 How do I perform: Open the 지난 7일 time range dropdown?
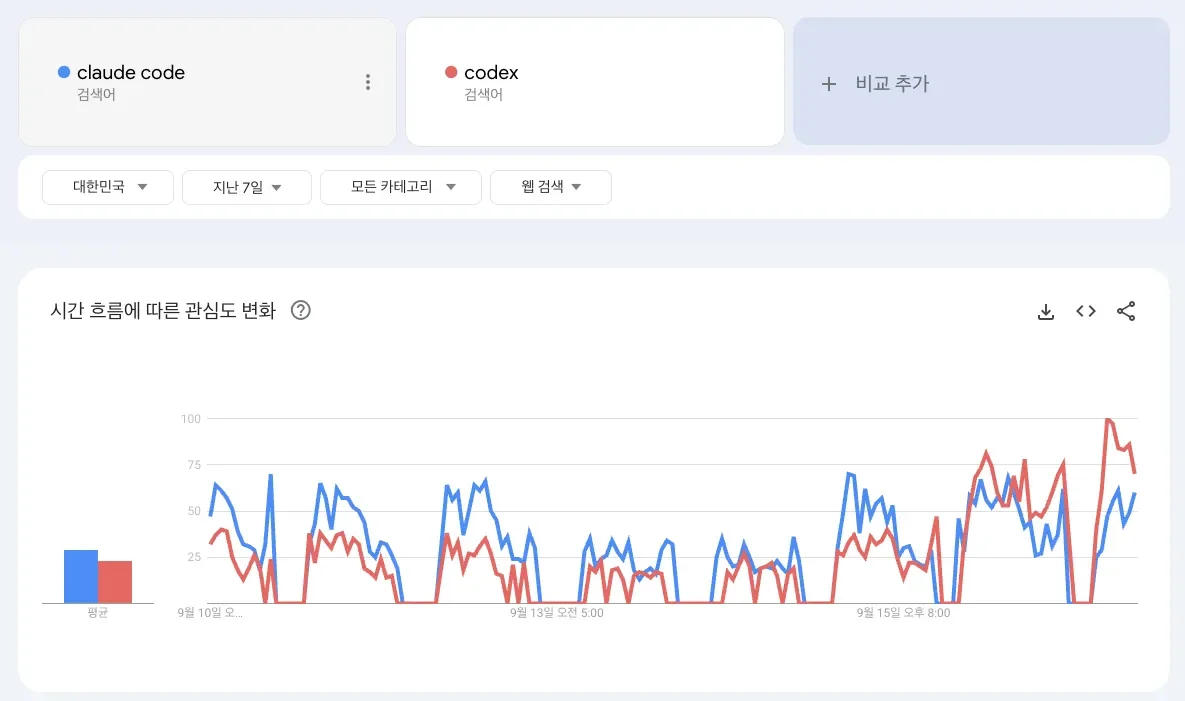tap(247, 187)
